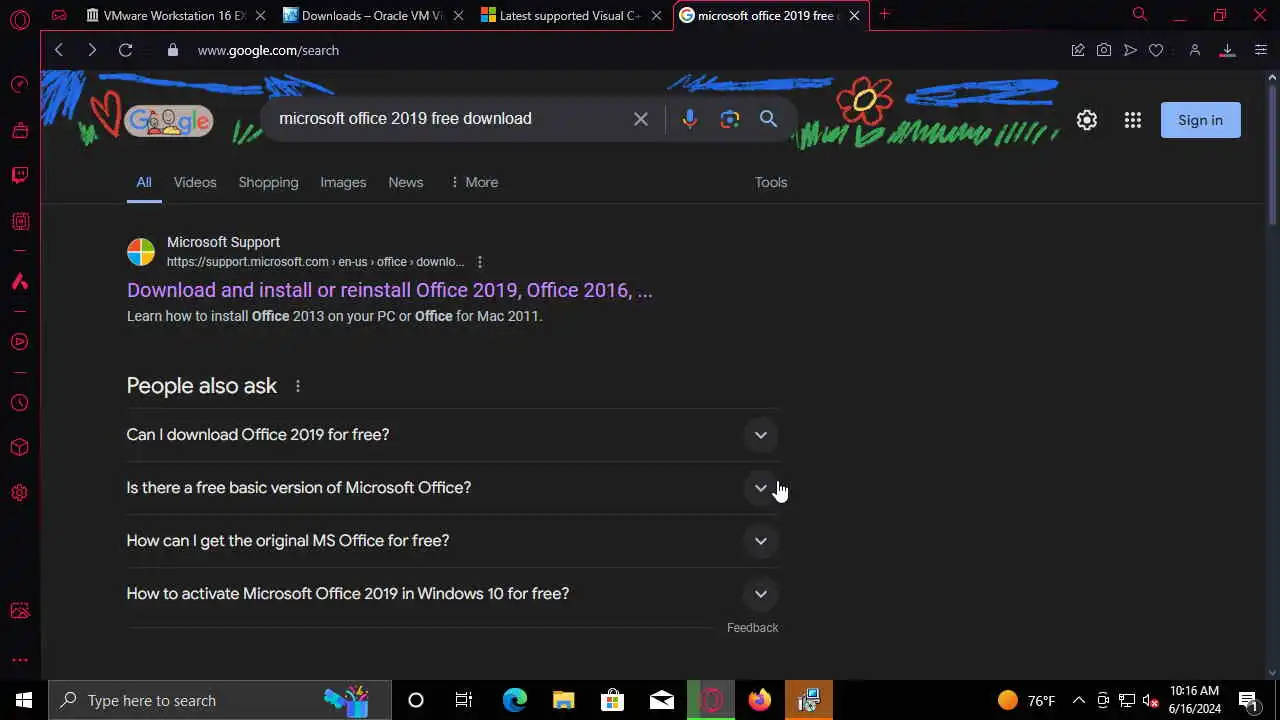The width and height of the screenshot is (1280, 720).
Task: Open the Tools search options
Action: pyautogui.click(x=771, y=182)
